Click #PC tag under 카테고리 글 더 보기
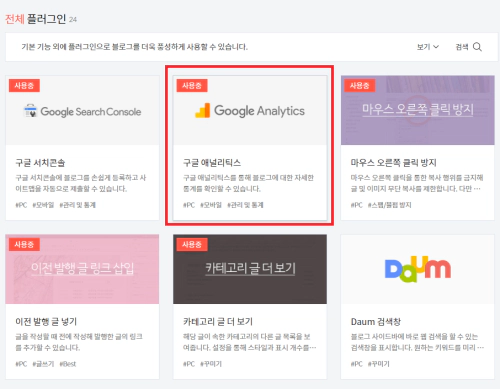Viewport: 500px width, 389px height. pos(189,364)
